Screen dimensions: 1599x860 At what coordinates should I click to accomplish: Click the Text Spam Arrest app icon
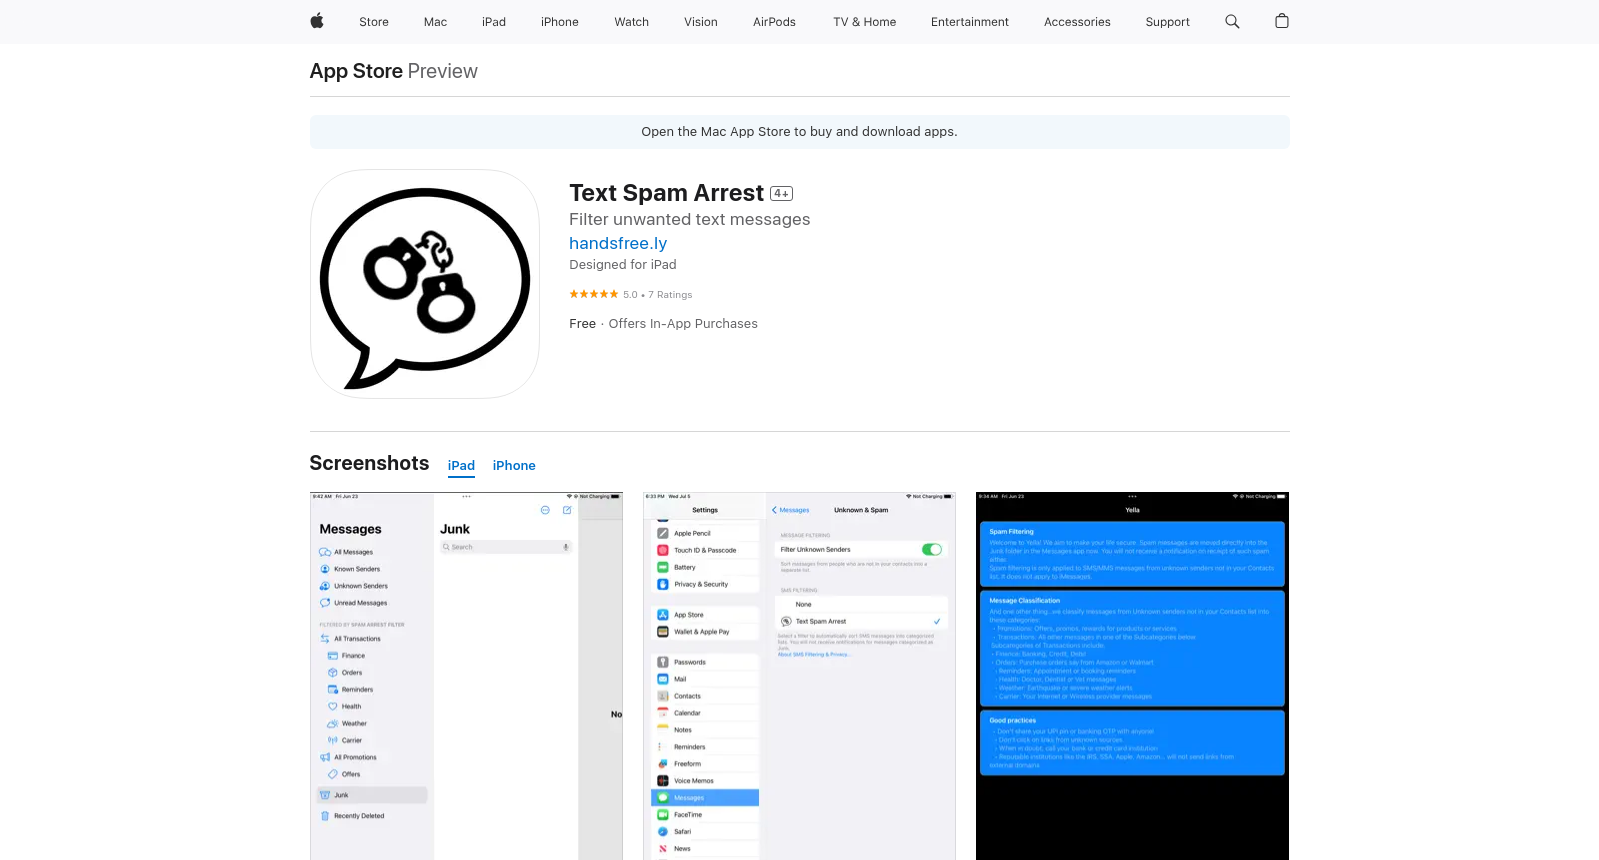click(425, 284)
